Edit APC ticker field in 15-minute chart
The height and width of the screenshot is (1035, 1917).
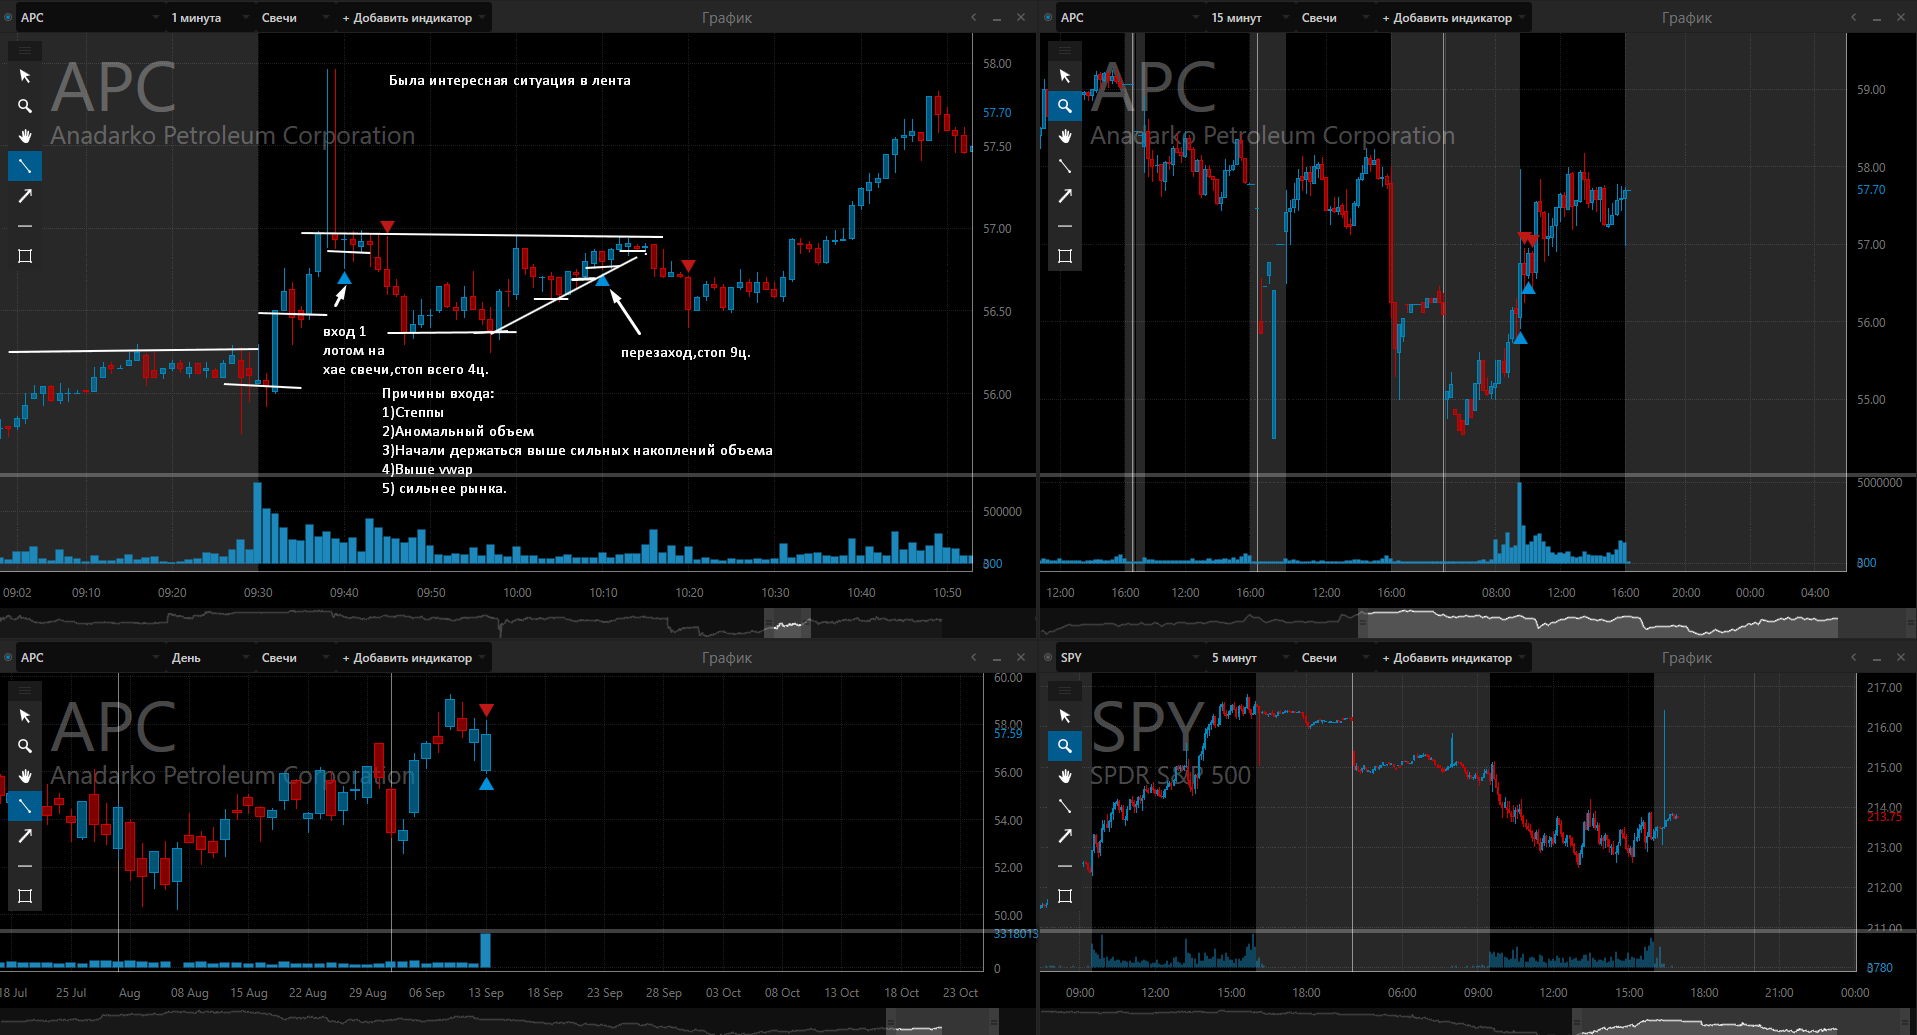pos(1130,17)
